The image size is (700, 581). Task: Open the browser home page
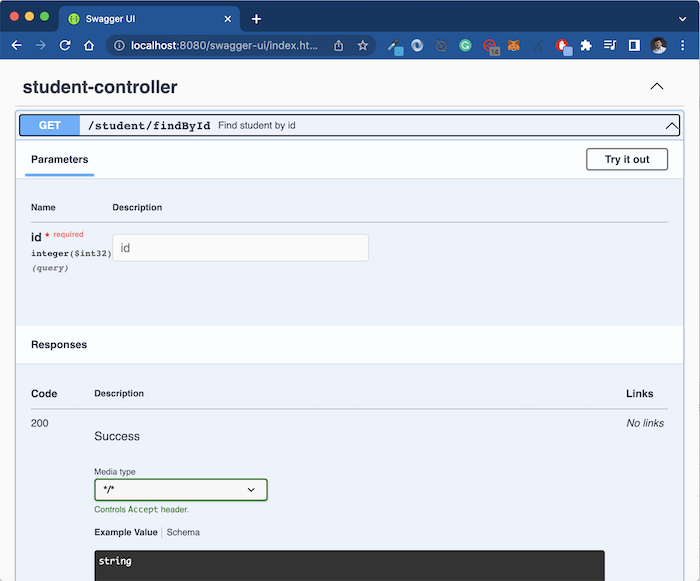point(89,45)
